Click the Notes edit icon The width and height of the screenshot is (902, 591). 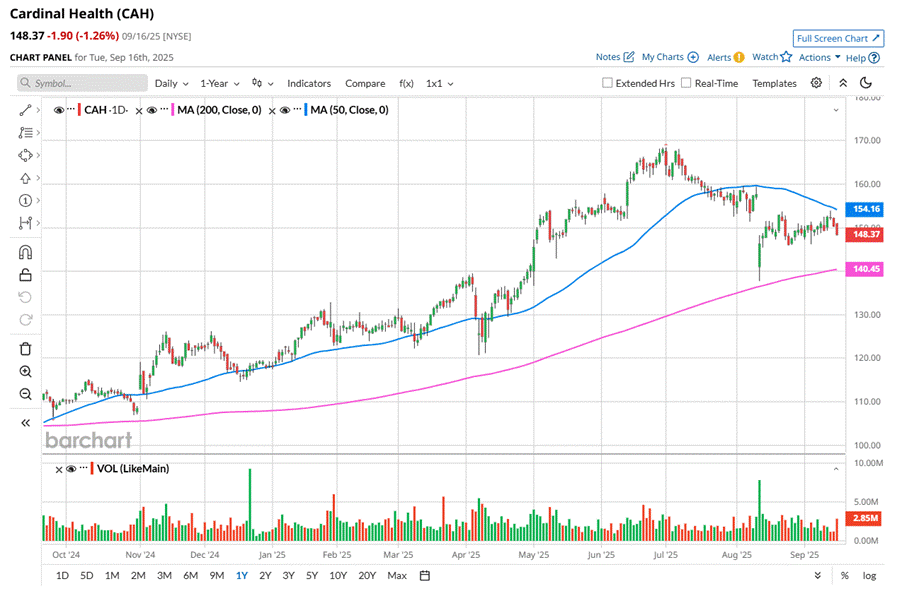click(629, 57)
